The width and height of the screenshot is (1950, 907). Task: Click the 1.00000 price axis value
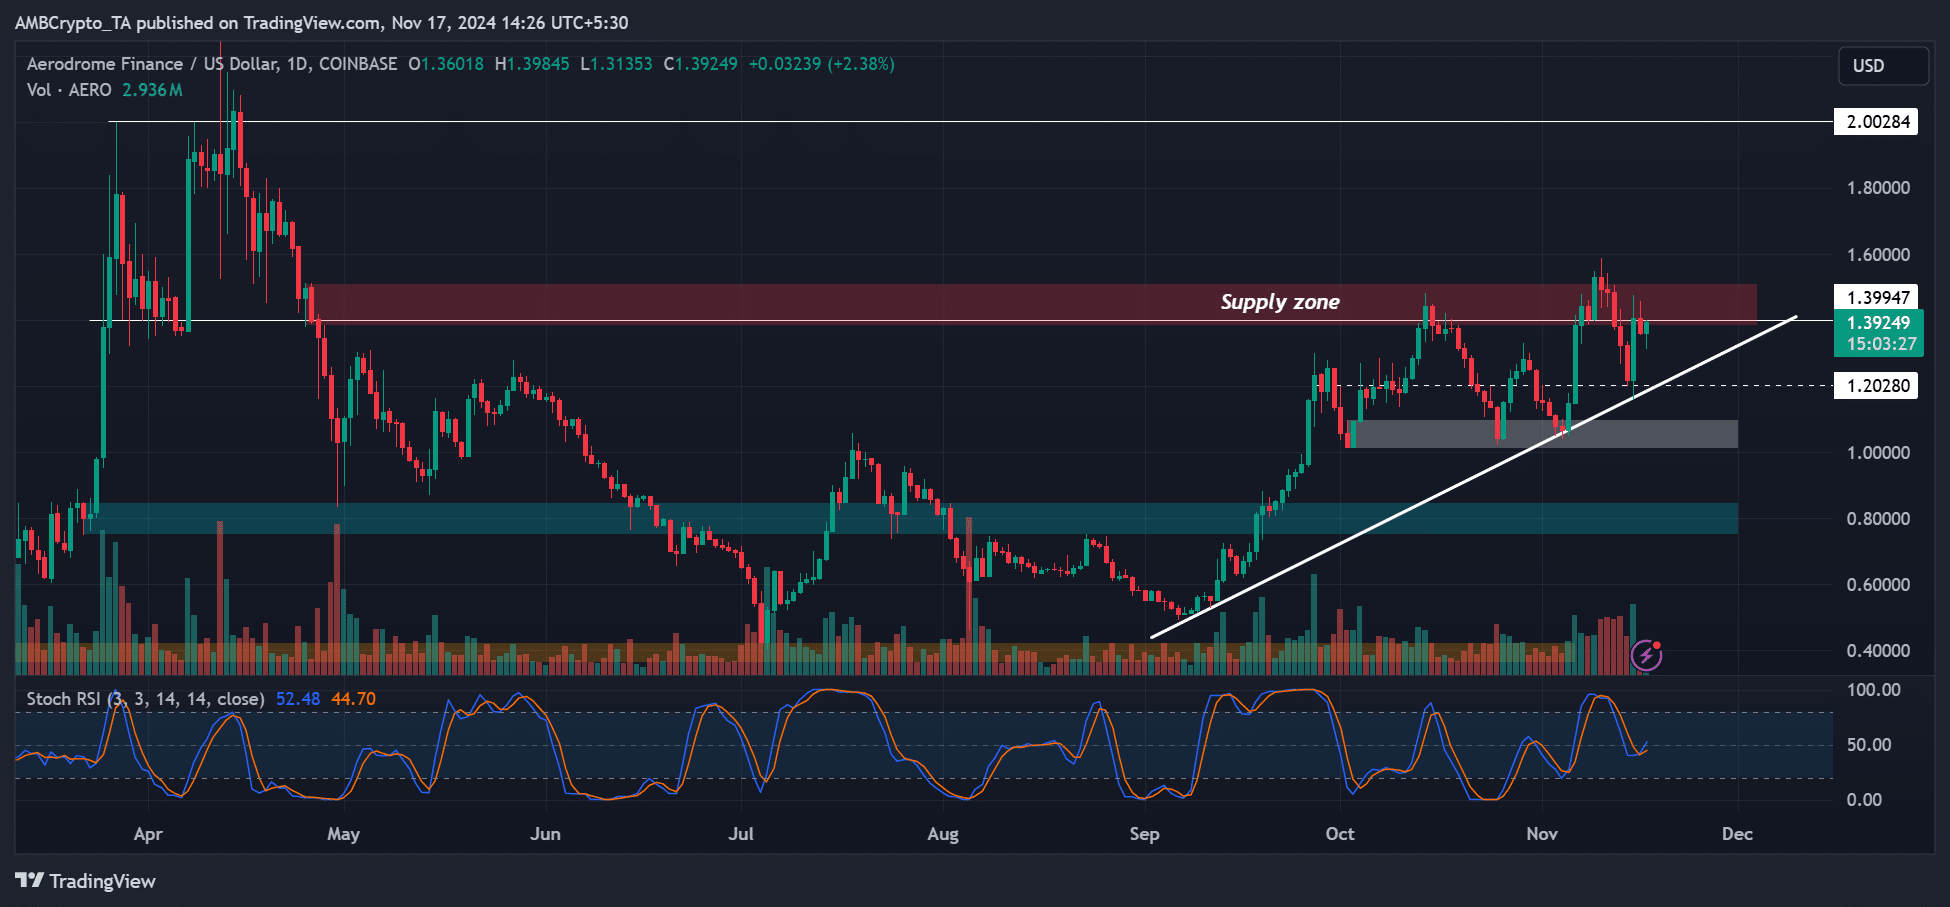1878,453
